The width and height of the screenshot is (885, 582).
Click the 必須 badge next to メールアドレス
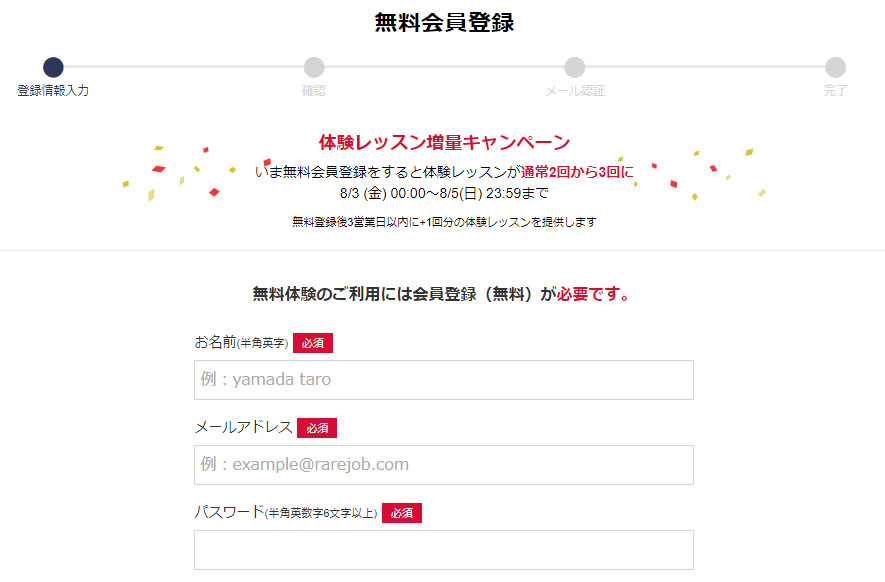(317, 428)
